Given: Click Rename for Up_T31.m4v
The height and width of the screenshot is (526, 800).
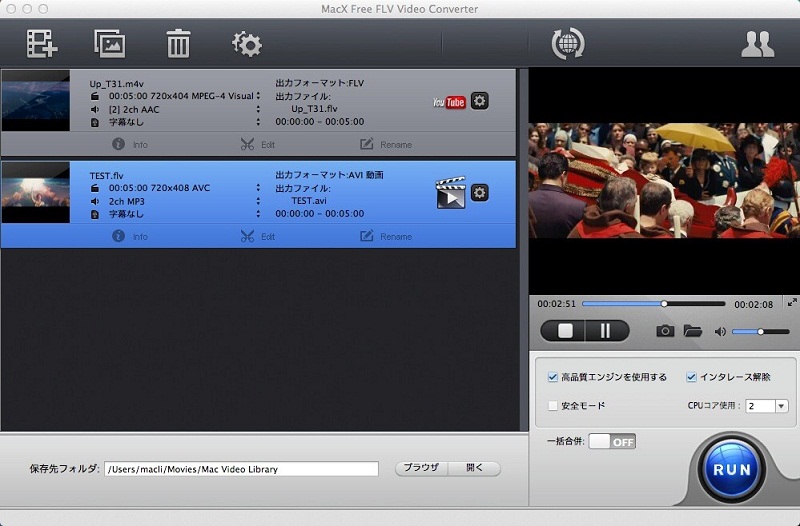Looking at the screenshot, I should click(386, 144).
